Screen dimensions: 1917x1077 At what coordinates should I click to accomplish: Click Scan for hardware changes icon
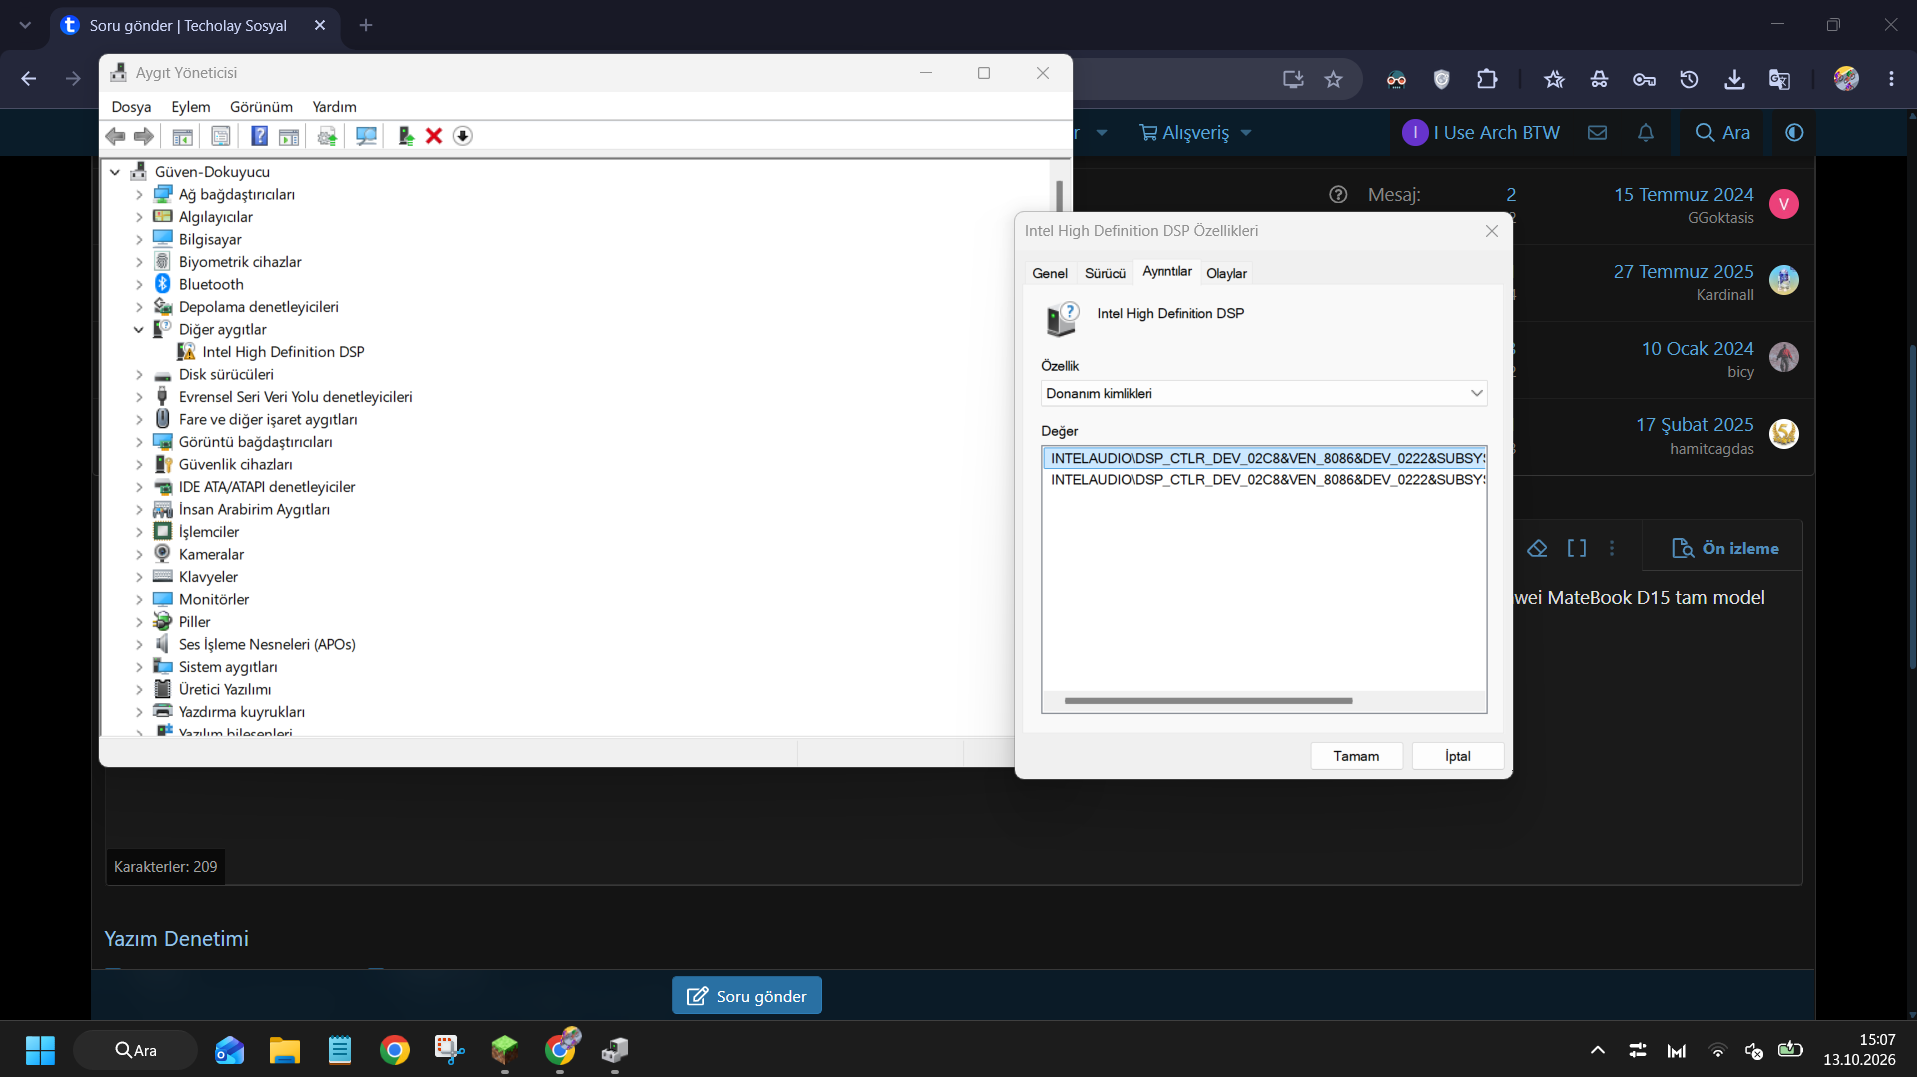point(366,136)
